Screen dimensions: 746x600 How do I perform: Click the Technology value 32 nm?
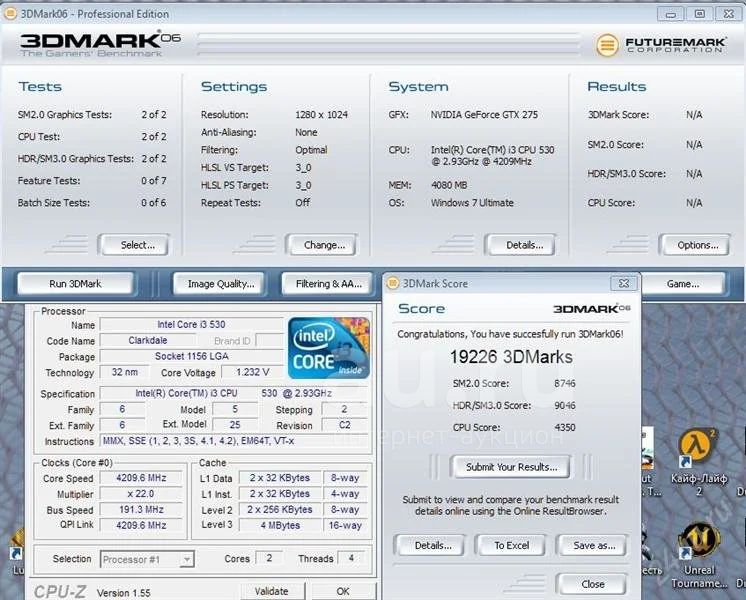coord(124,372)
